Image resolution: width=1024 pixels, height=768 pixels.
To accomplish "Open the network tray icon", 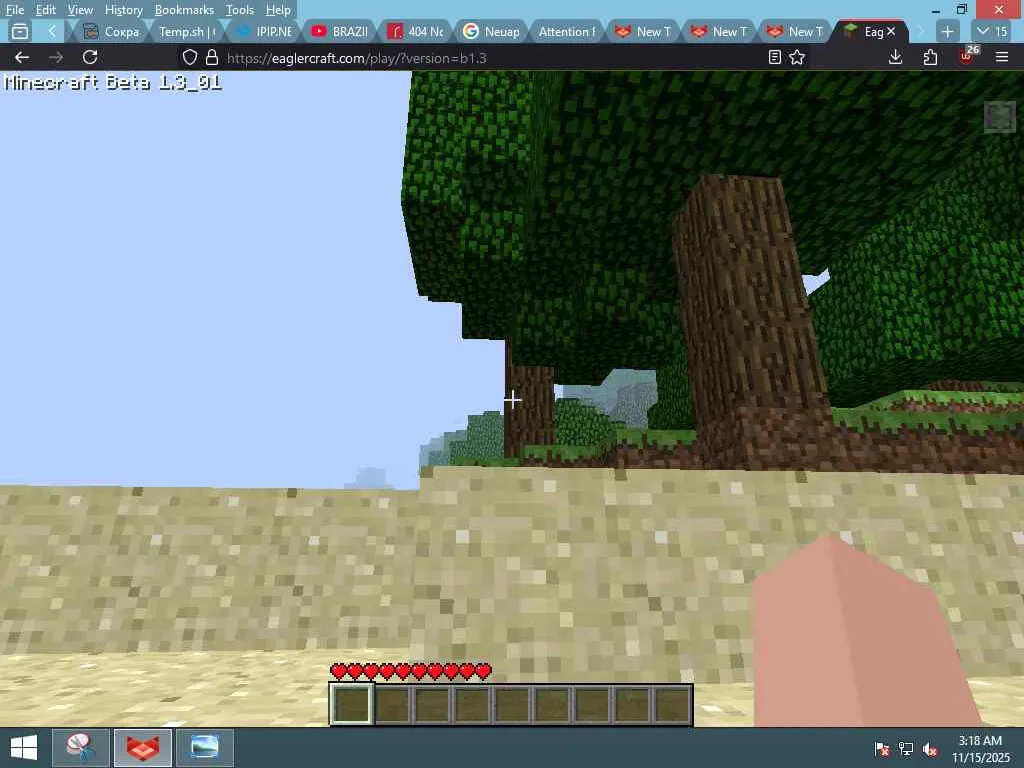I will 906,749.
